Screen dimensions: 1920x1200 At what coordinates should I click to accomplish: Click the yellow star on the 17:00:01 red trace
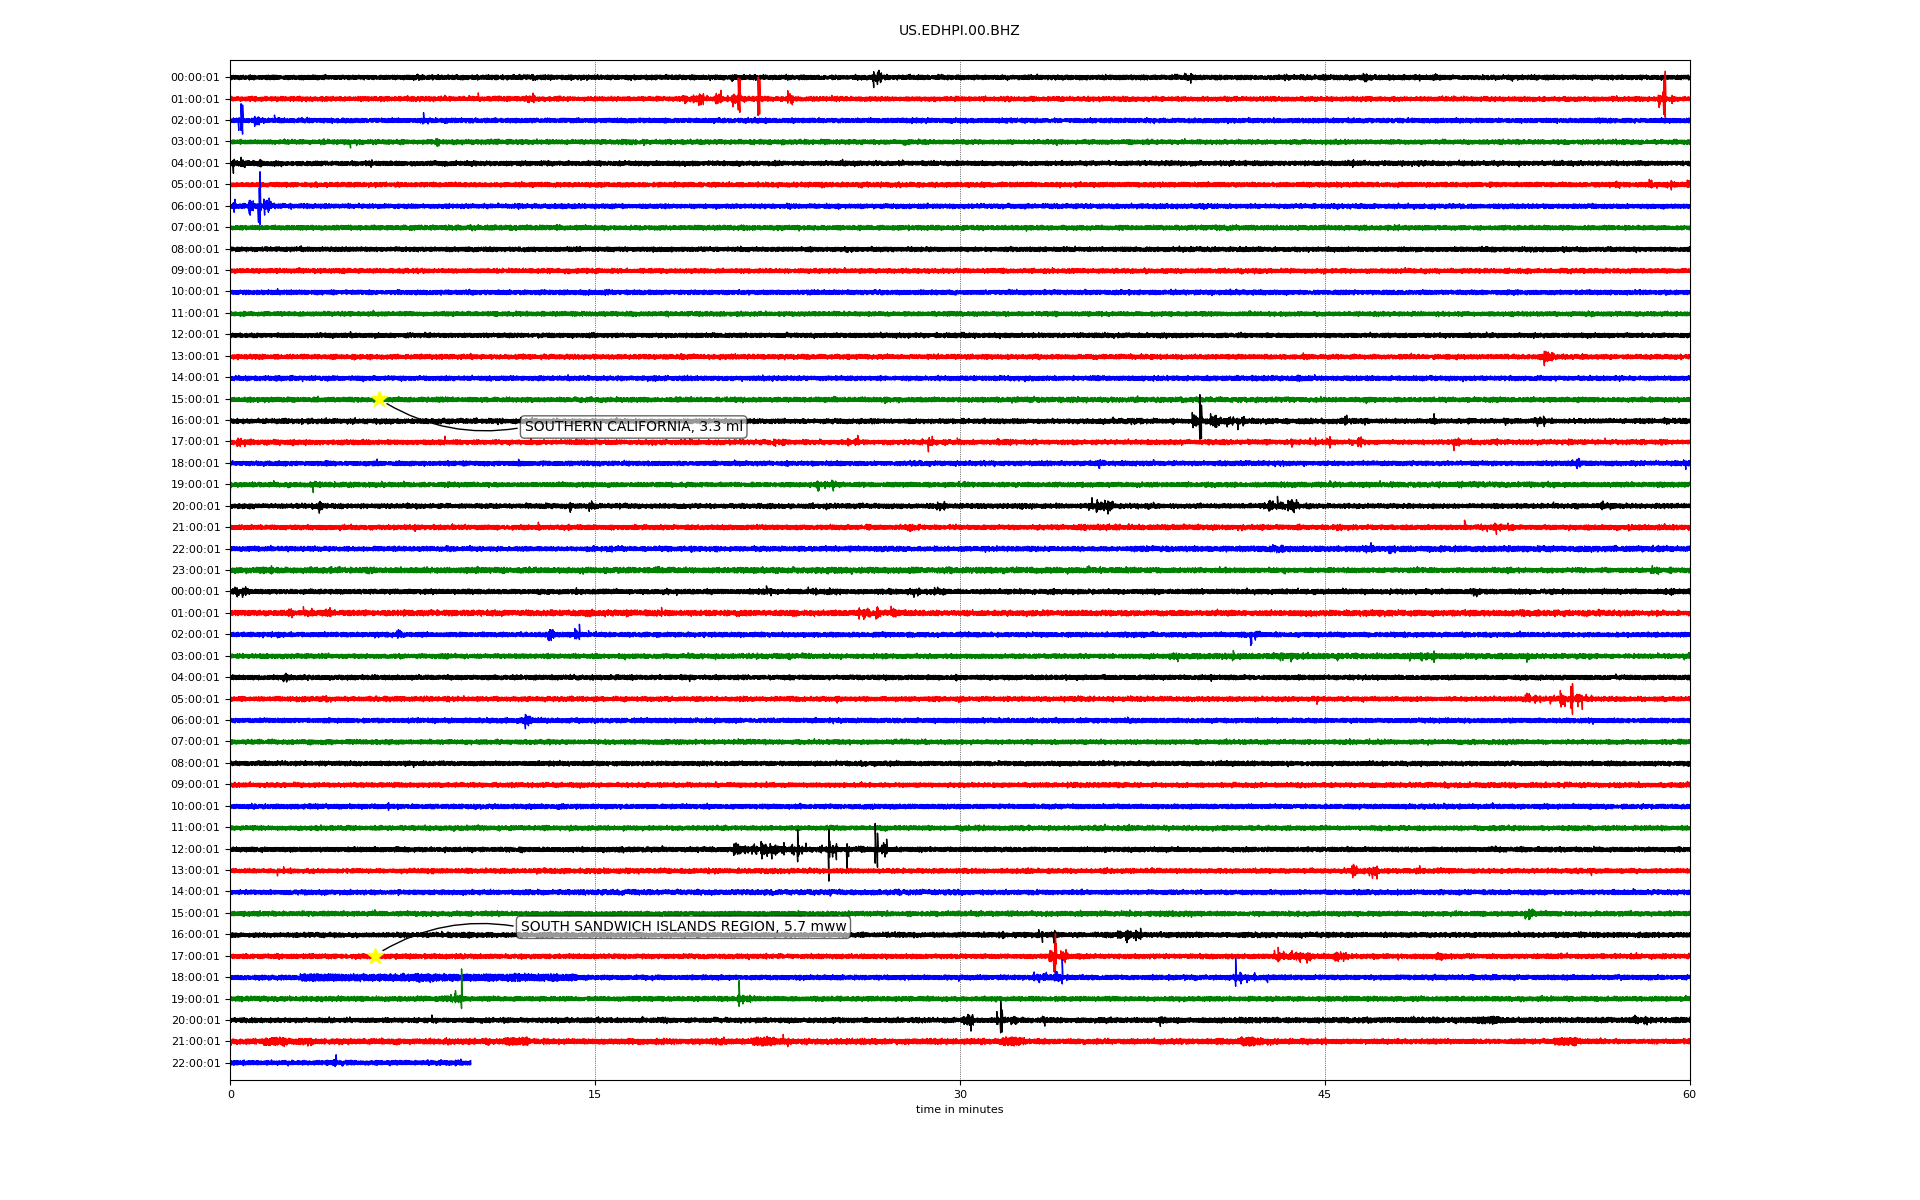click(x=375, y=956)
